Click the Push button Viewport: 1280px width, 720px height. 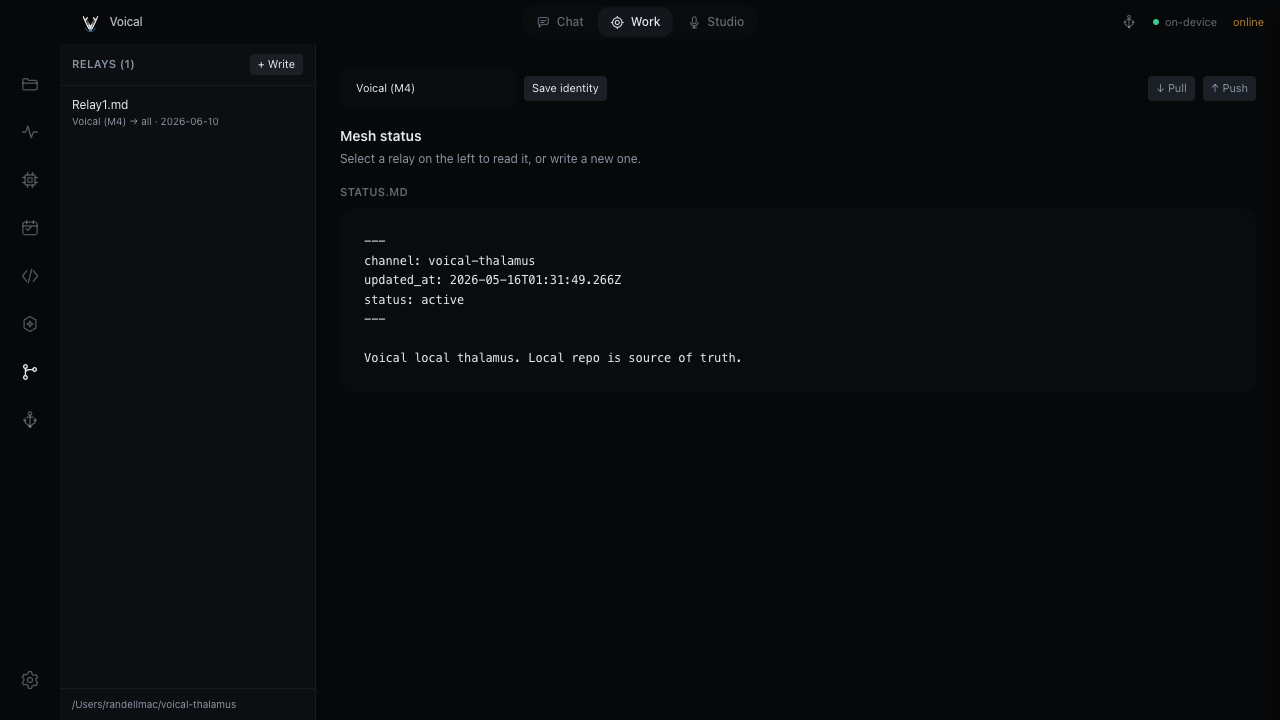click(x=1229, y=88)
